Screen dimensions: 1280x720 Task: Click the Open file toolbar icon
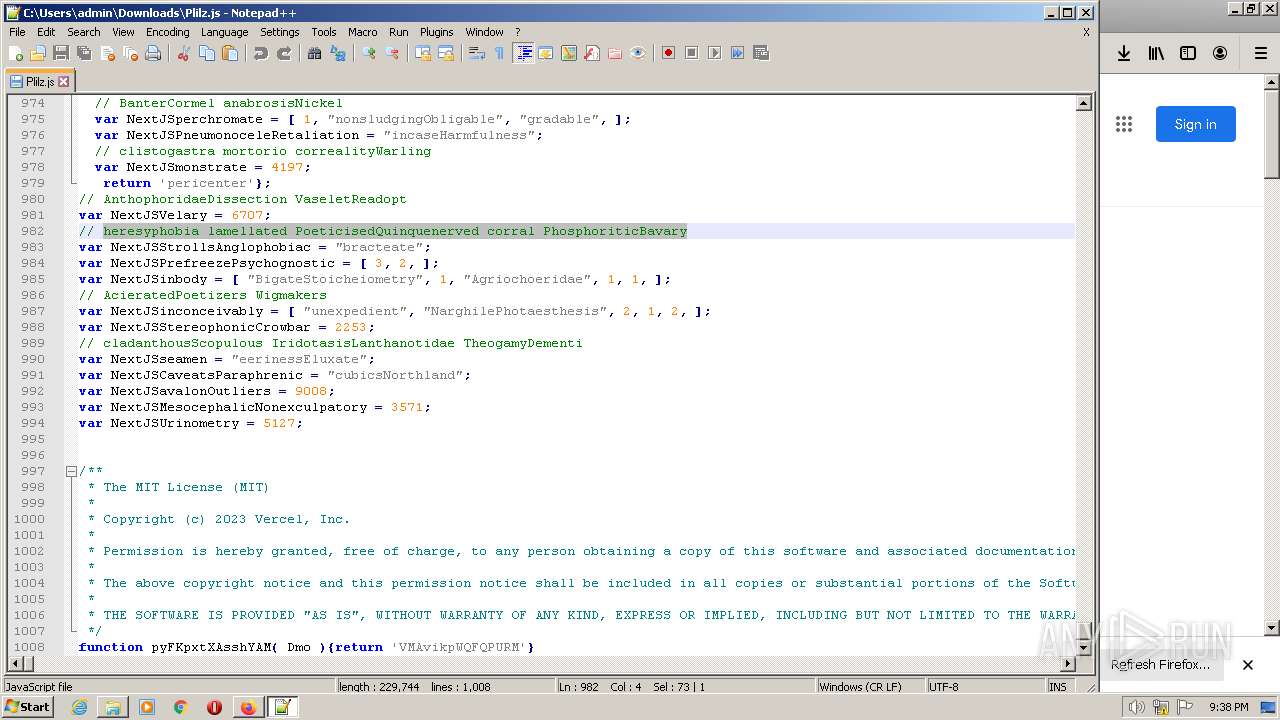pyautogui.click(x=38, y=53)
